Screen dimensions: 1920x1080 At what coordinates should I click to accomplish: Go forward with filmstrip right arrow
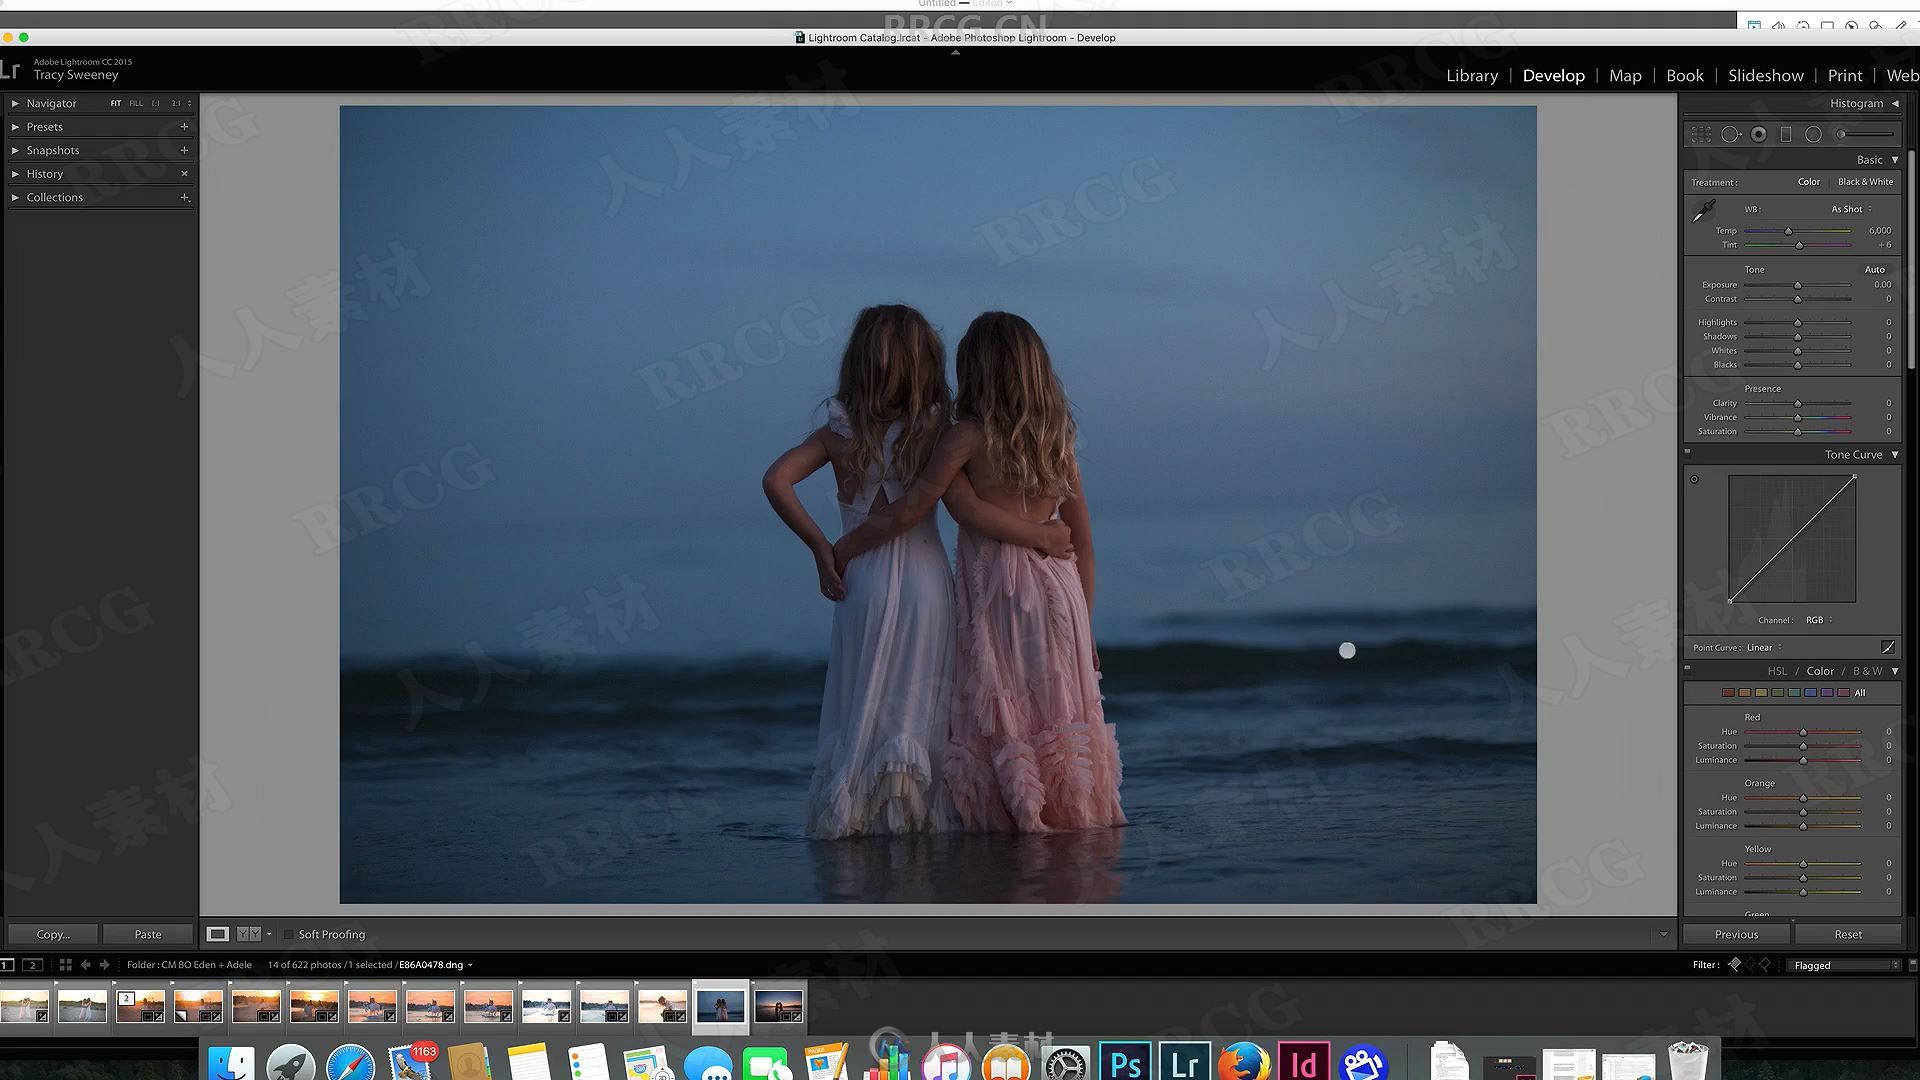pyautogui.click(x=104, y=965)
